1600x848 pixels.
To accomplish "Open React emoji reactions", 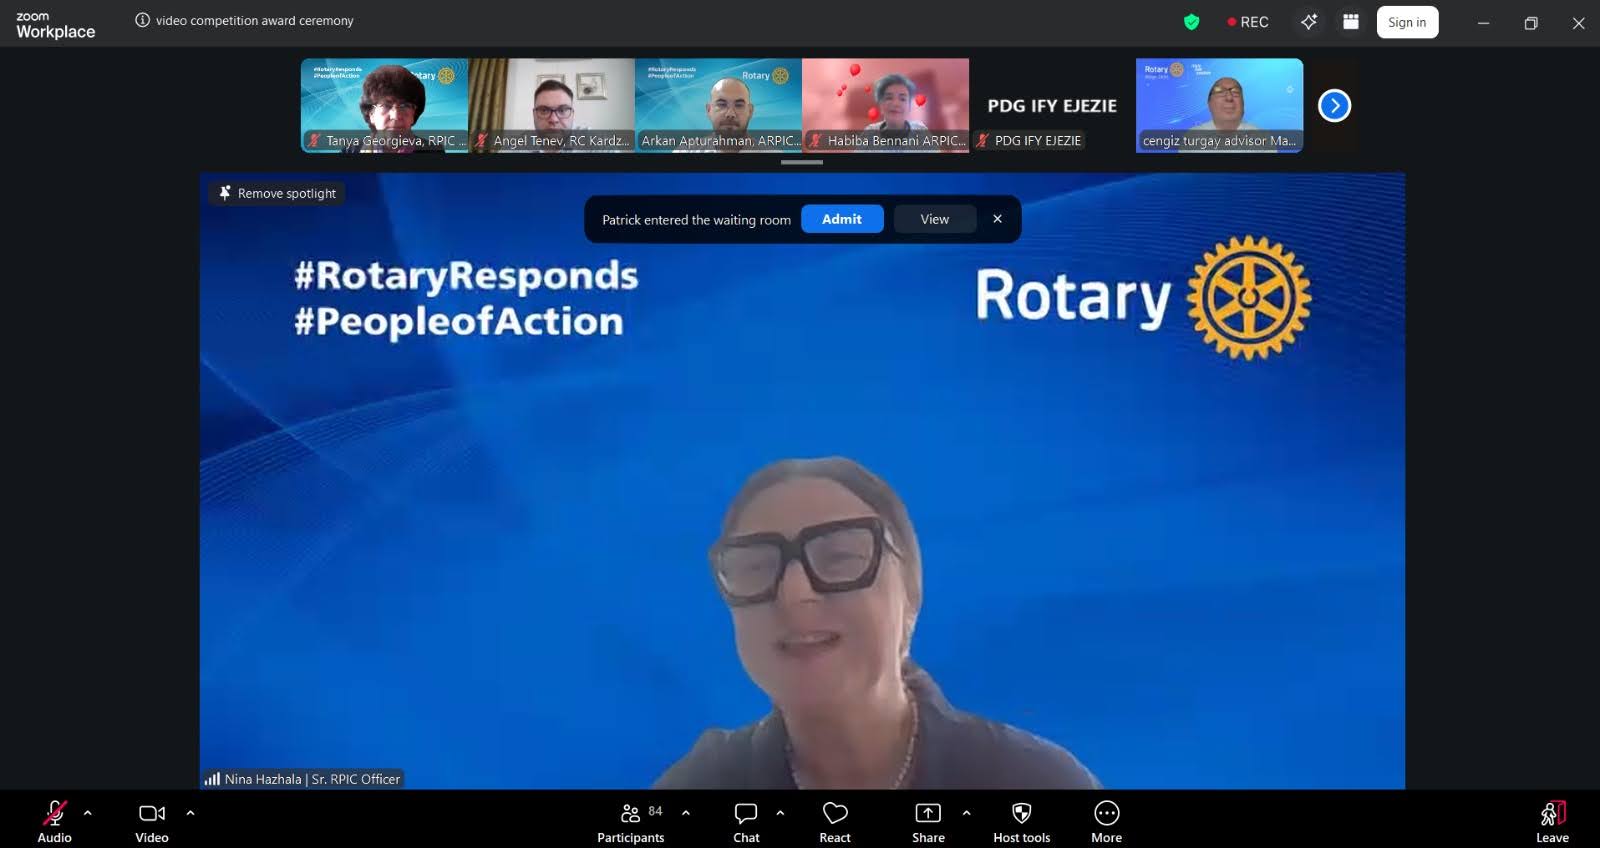I will [x=835, y=821].
